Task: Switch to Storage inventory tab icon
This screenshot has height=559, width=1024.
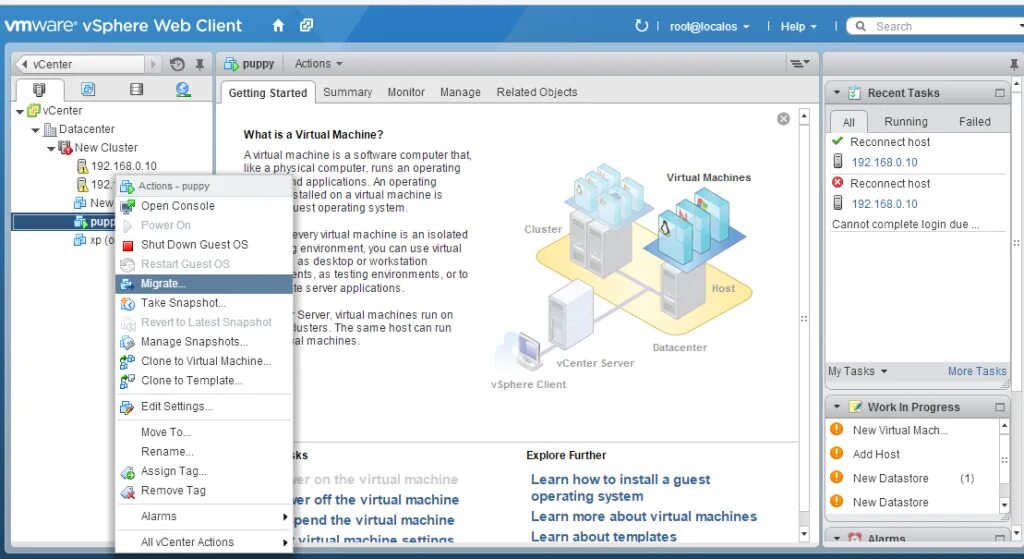Action: click(136, 89)
